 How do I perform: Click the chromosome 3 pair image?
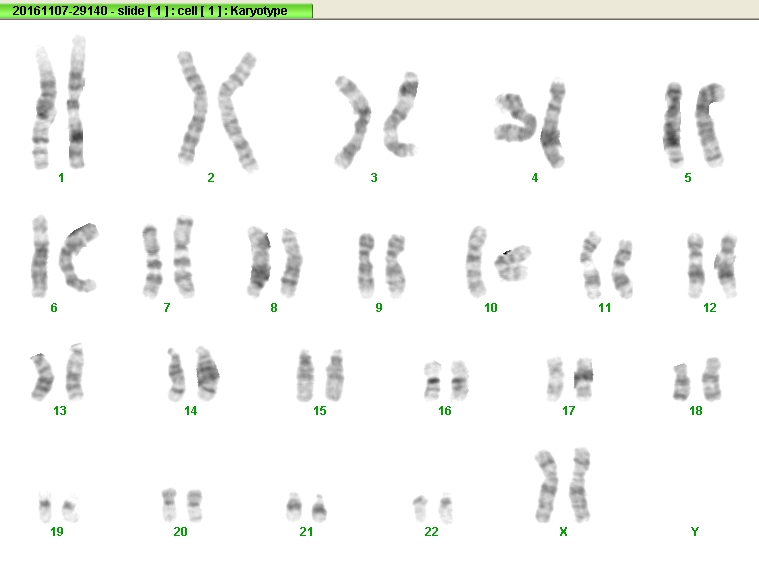376,120
